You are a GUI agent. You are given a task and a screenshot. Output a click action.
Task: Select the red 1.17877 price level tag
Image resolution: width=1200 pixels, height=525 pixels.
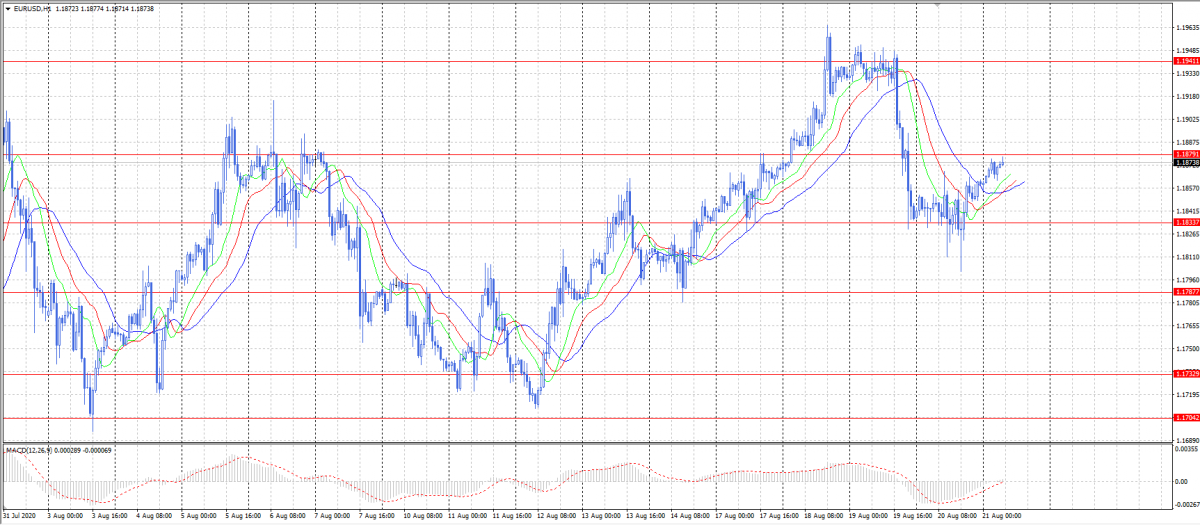[1186, 292]
